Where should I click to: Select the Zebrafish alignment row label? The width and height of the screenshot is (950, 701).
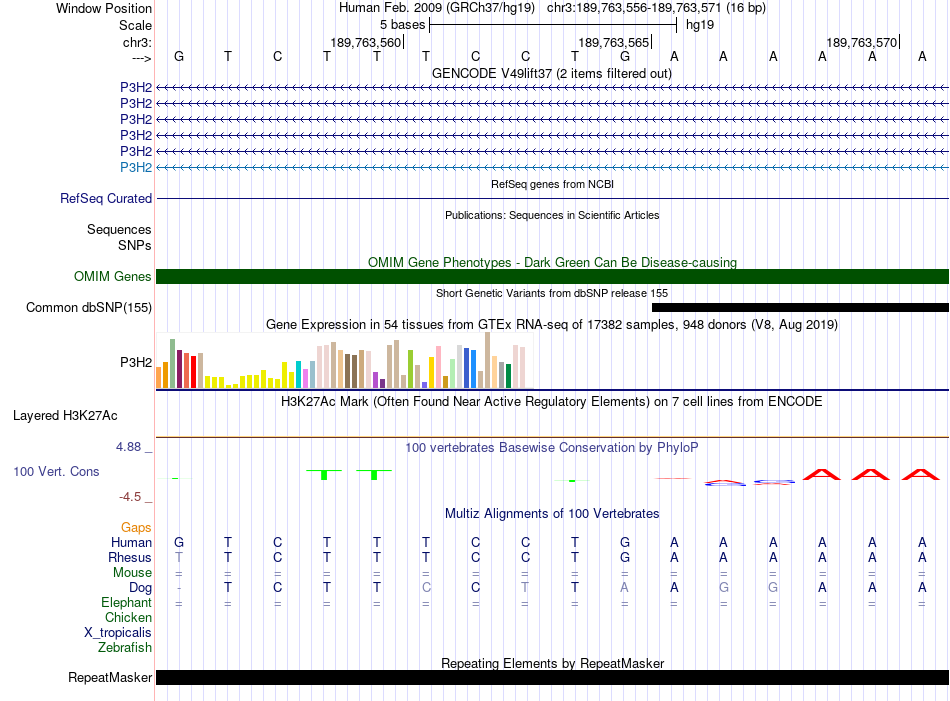[125, 648]
